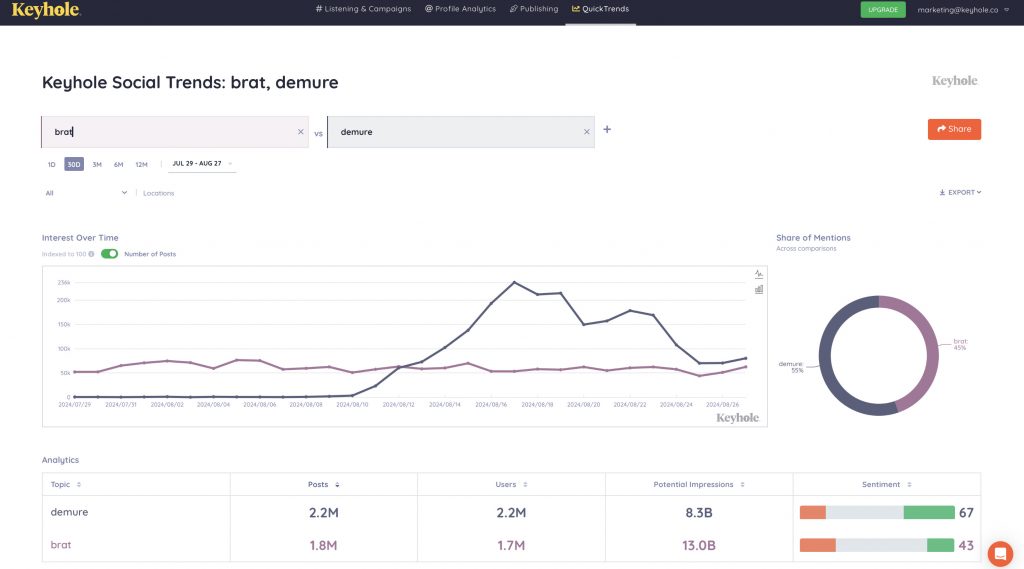Sort table by Topic column arrows
The height and width of the screenshot is (569, 1024).
pyautogui.click(x=78, y=485)
